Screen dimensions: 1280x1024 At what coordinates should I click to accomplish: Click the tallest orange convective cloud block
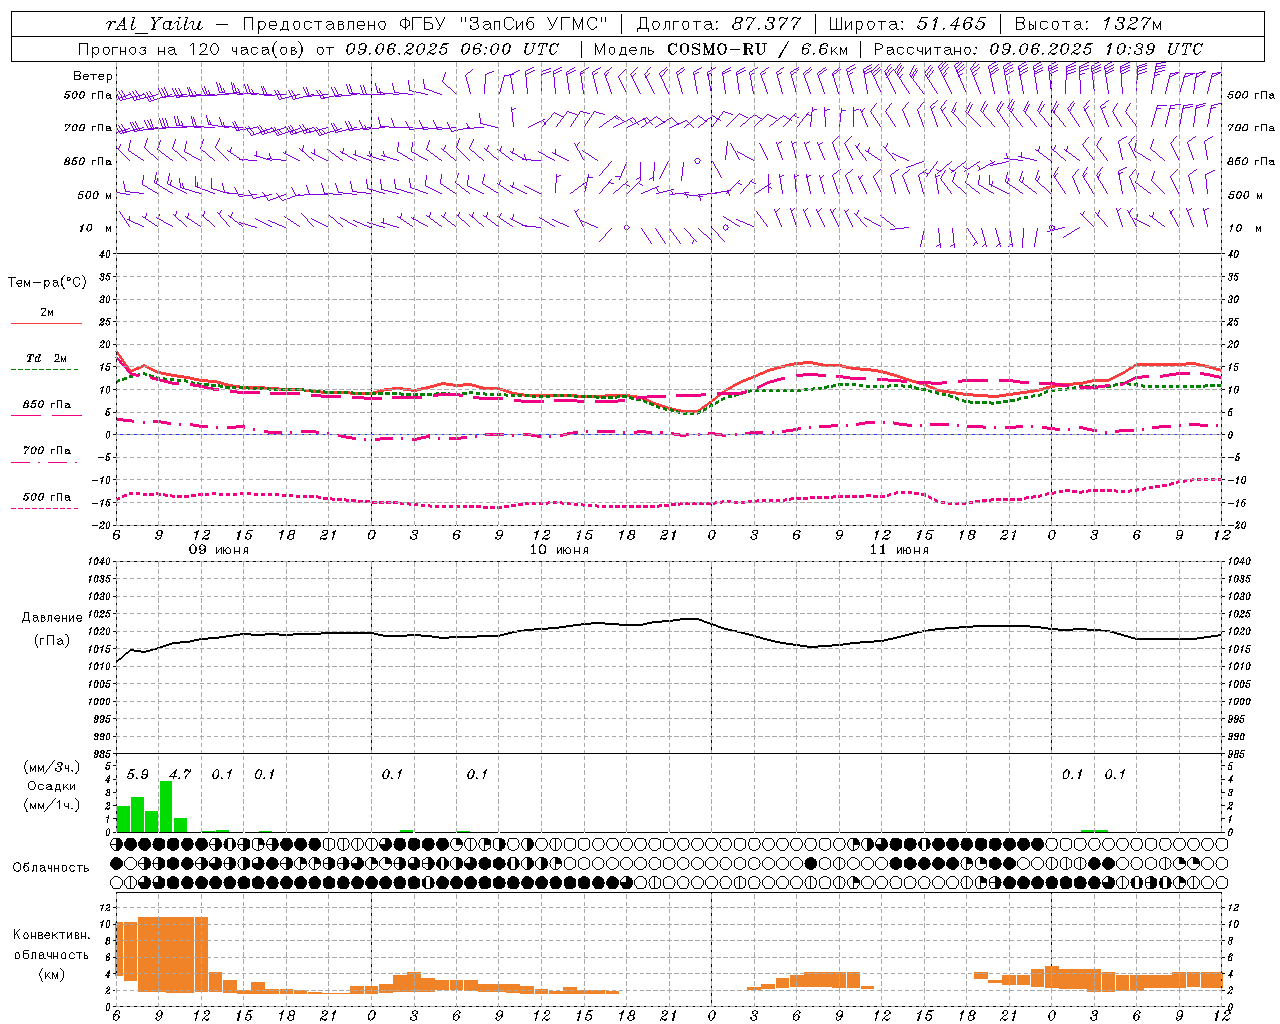(x=173, y=954)
